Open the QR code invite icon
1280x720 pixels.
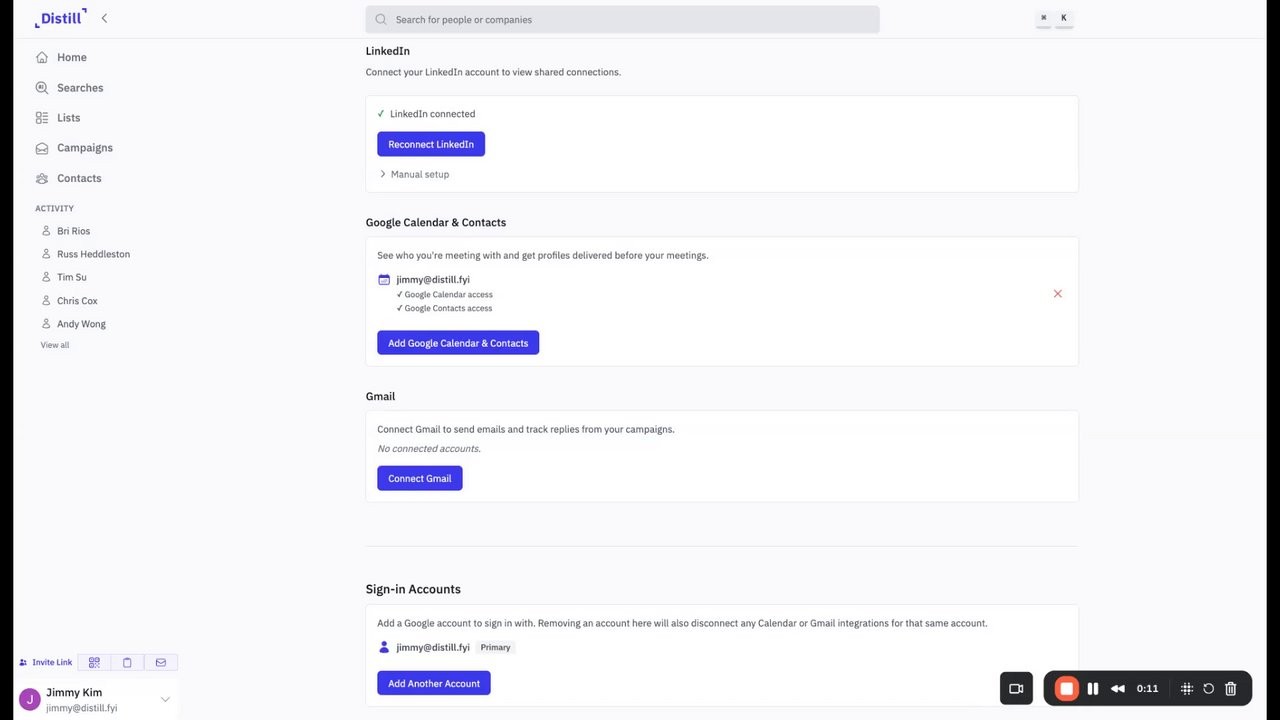point(94,662)
